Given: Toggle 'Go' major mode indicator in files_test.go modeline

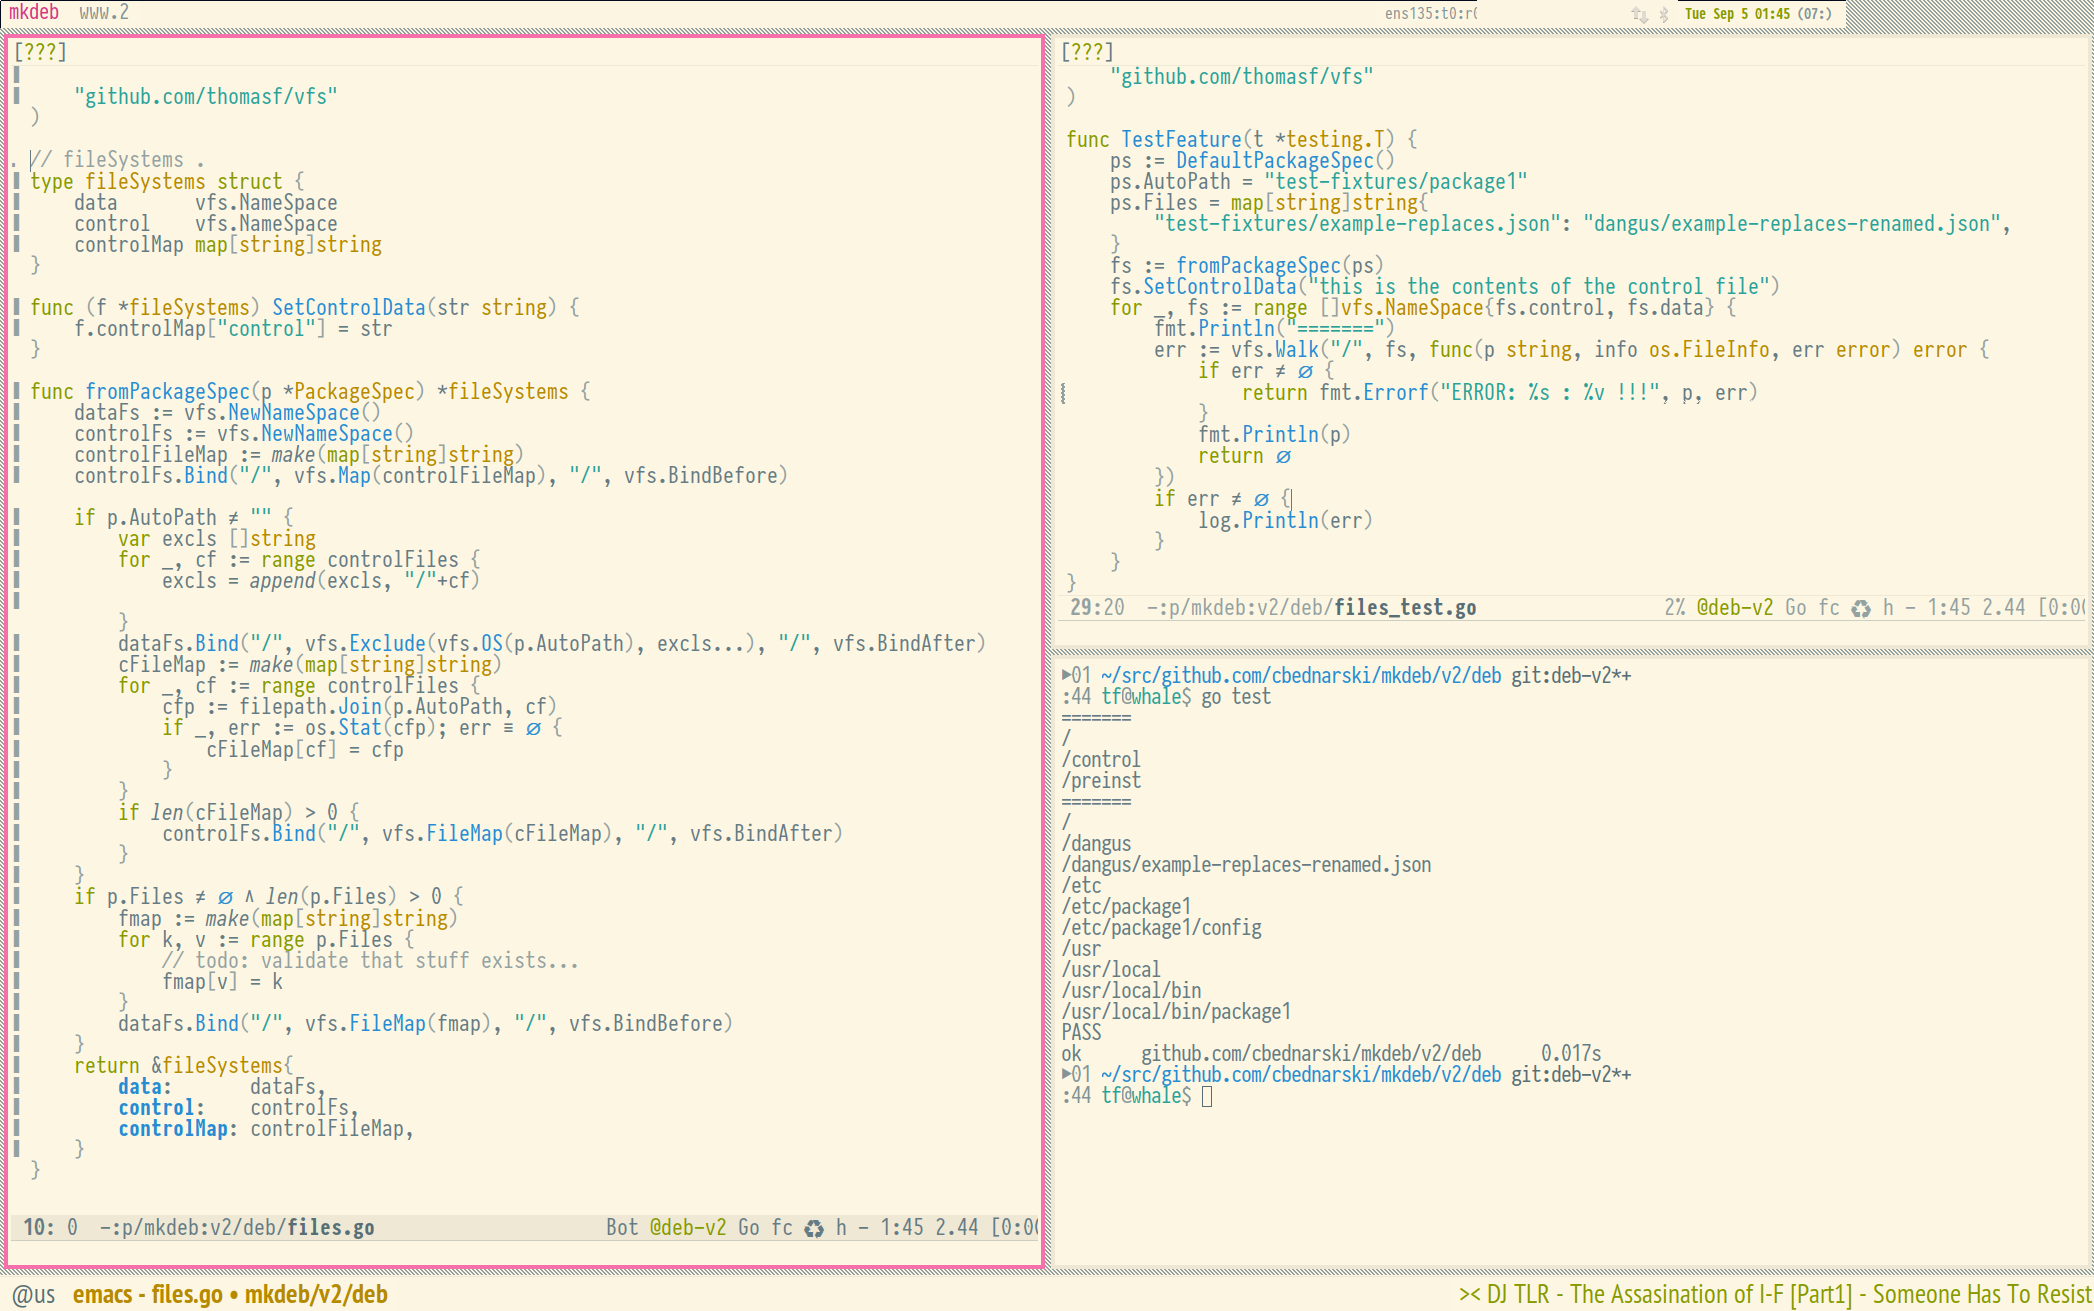Looking at the screenshot, I should click(1795, 607).
